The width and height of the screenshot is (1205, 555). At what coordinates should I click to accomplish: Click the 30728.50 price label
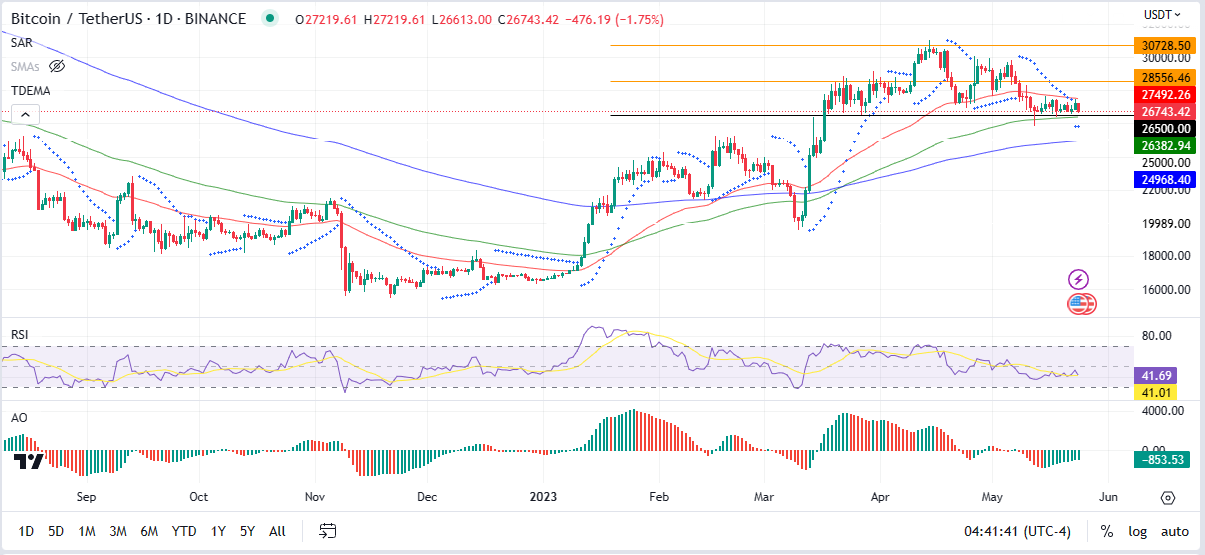[x=1166, y=45]
